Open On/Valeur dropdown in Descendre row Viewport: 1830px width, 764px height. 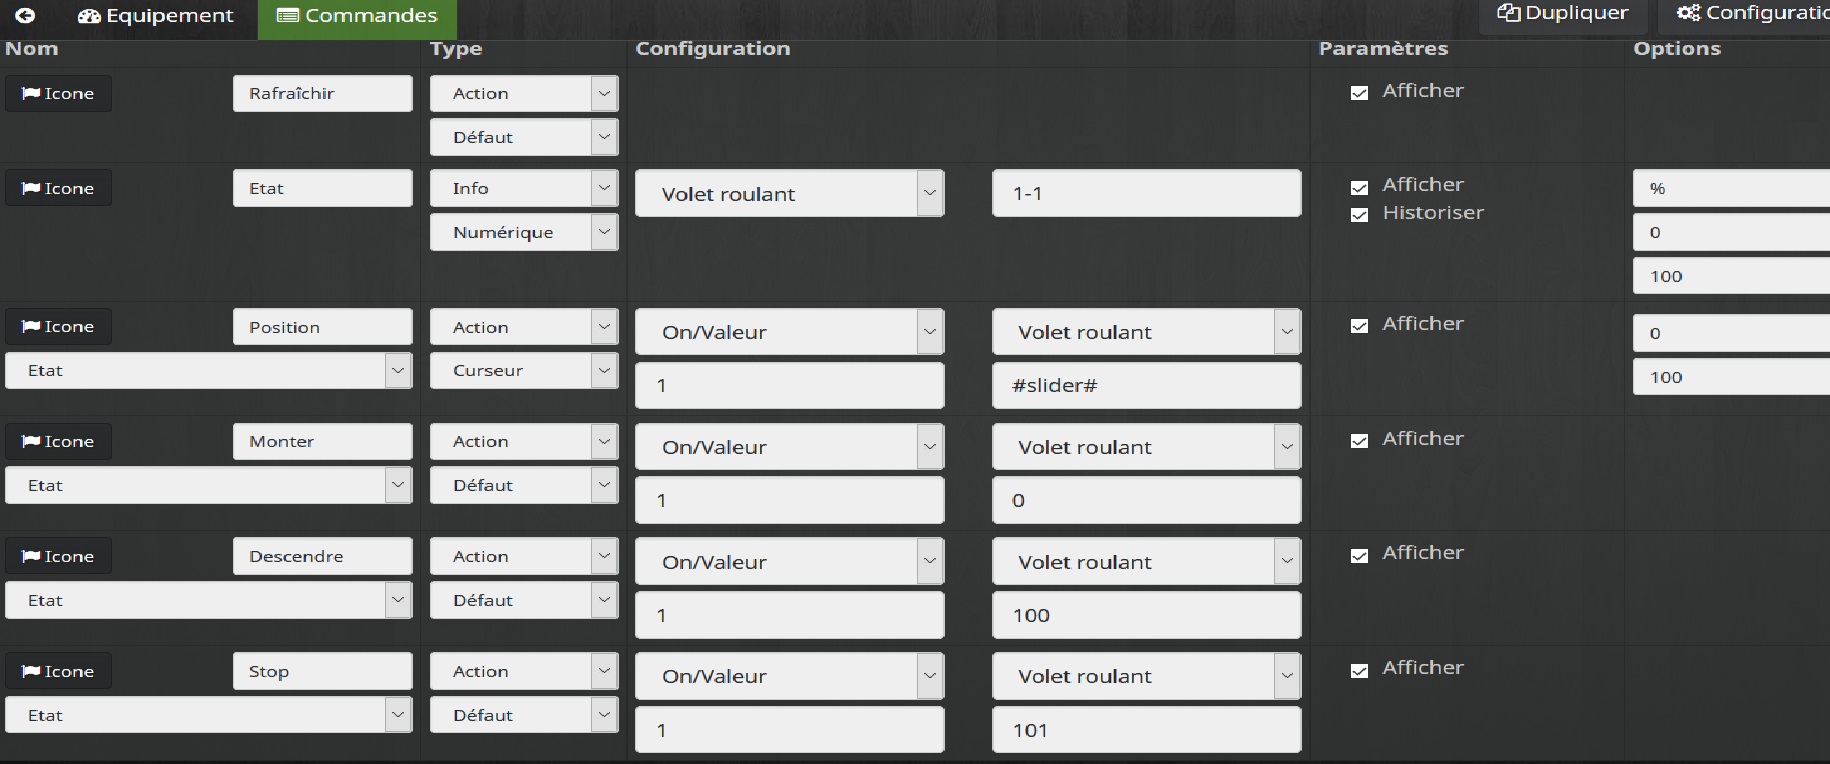(x=789, y=562)
